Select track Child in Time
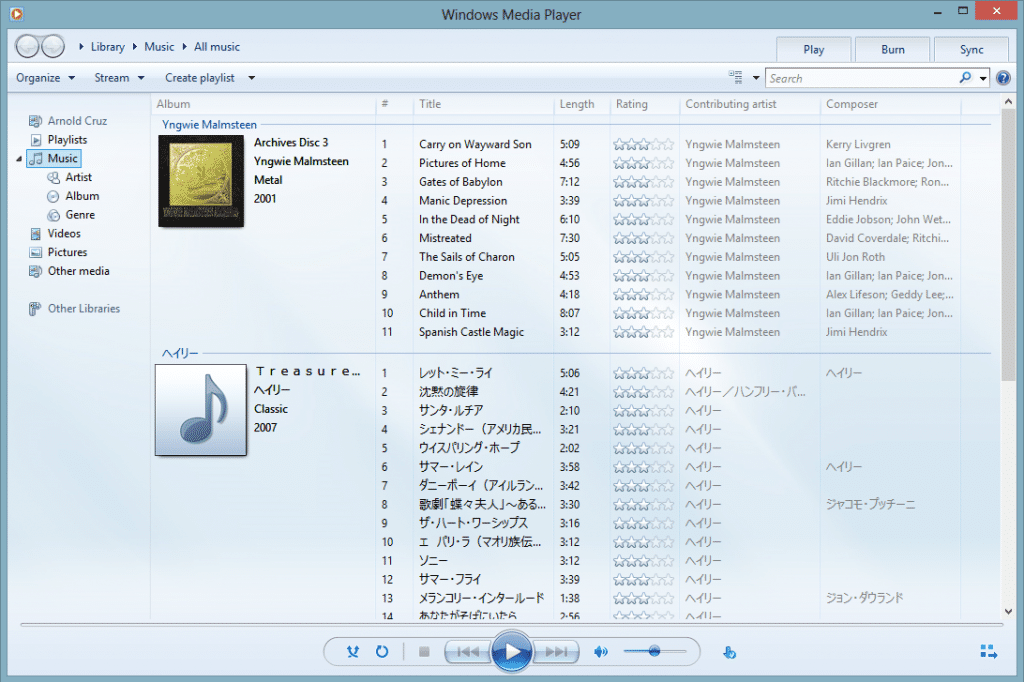 coord(453,313)
